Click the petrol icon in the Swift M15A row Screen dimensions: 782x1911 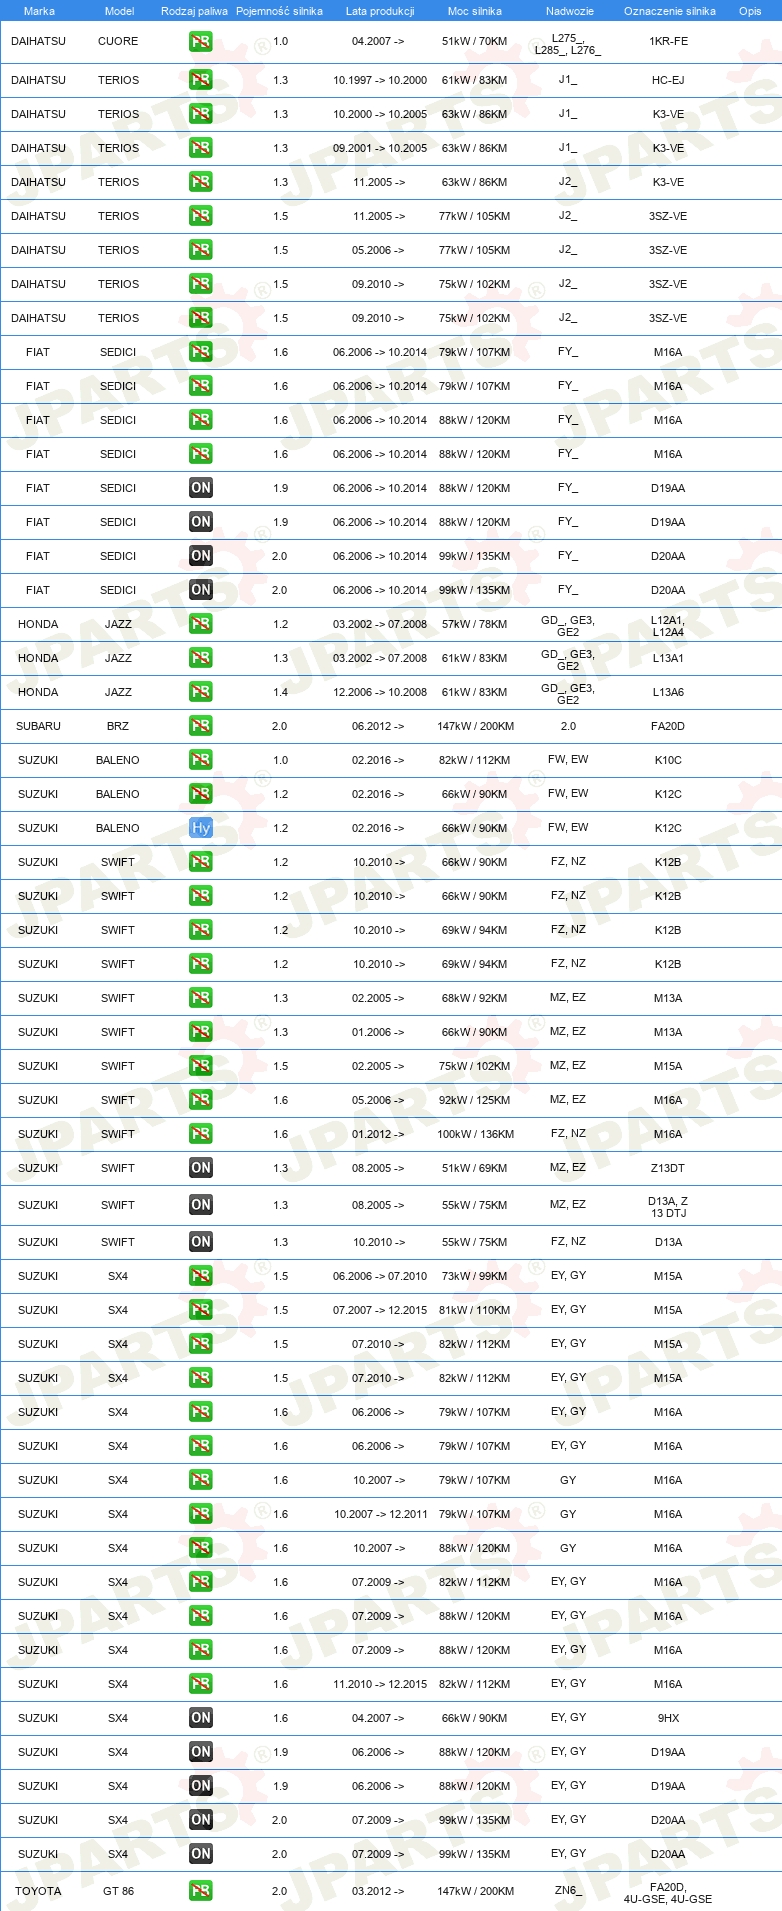pos(201,1066)
